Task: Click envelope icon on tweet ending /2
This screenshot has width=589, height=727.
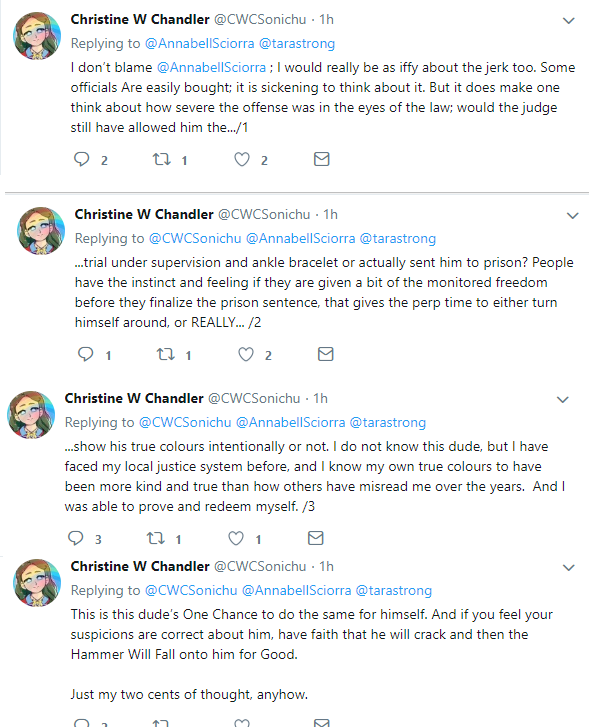Action: click(x=326, y=354)
